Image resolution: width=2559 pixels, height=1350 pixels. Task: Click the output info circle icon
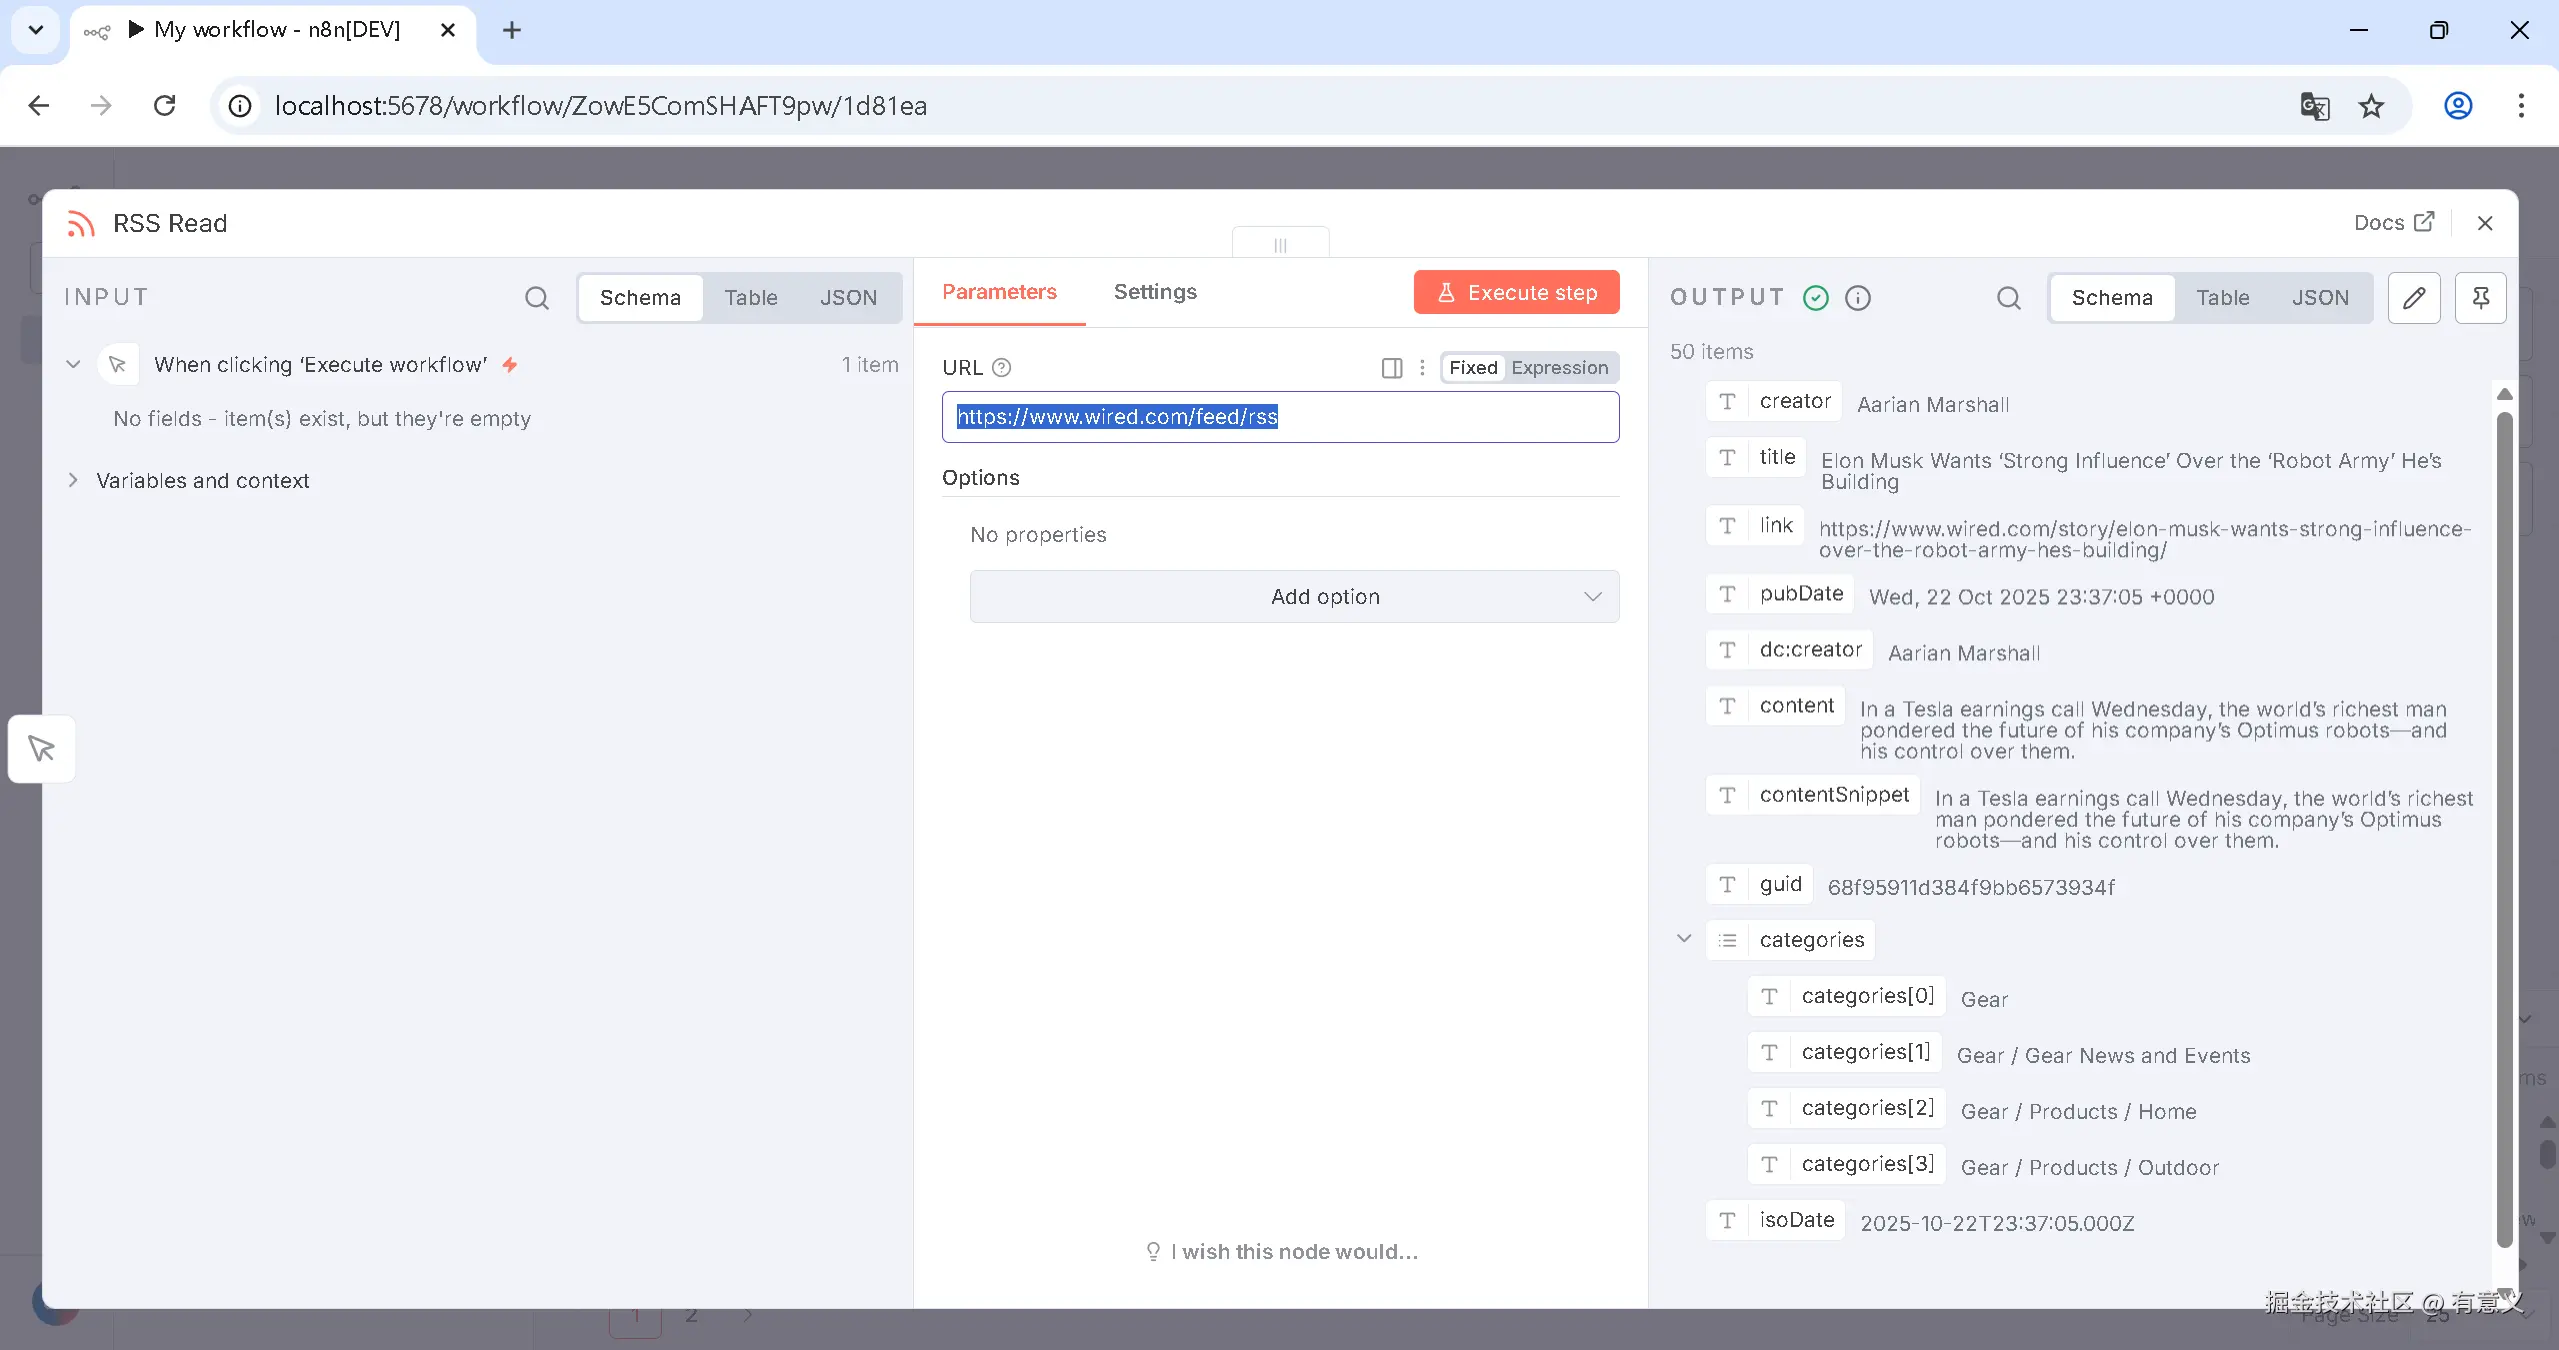(x=1857, y=298)
